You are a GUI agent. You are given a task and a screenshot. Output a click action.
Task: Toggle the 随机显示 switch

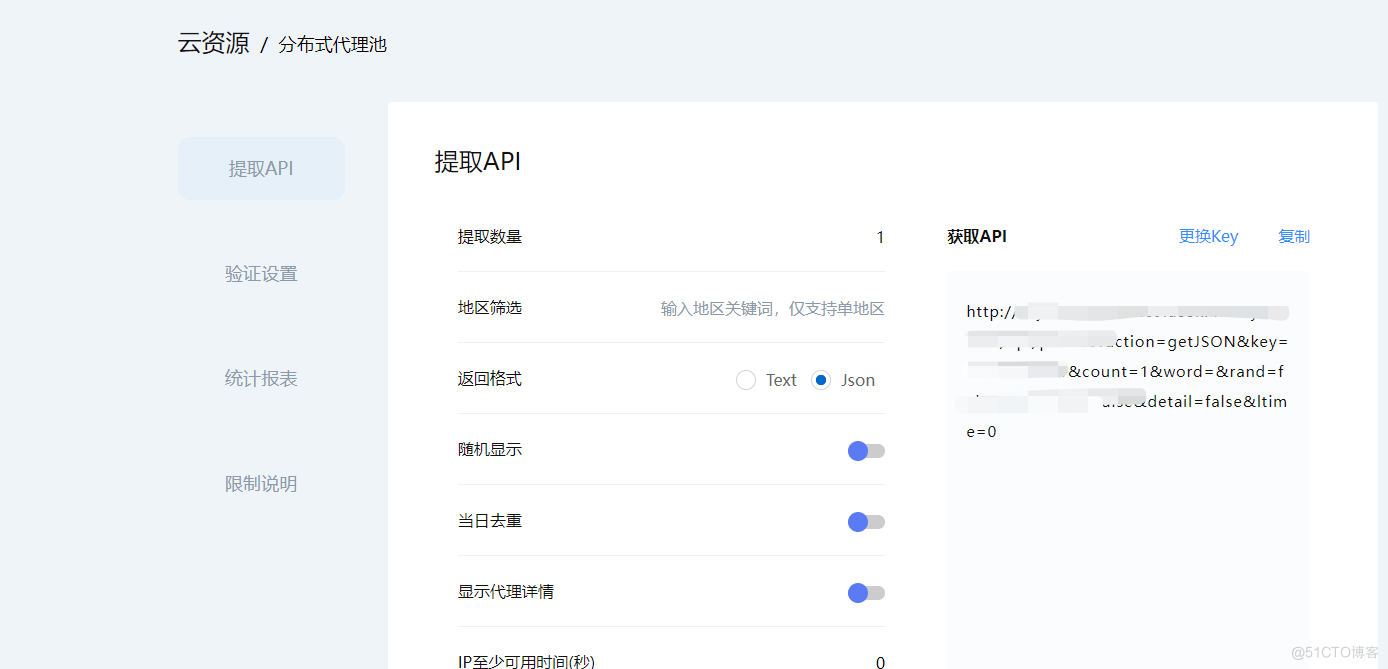pyautogui.click(x=866, y=451)
